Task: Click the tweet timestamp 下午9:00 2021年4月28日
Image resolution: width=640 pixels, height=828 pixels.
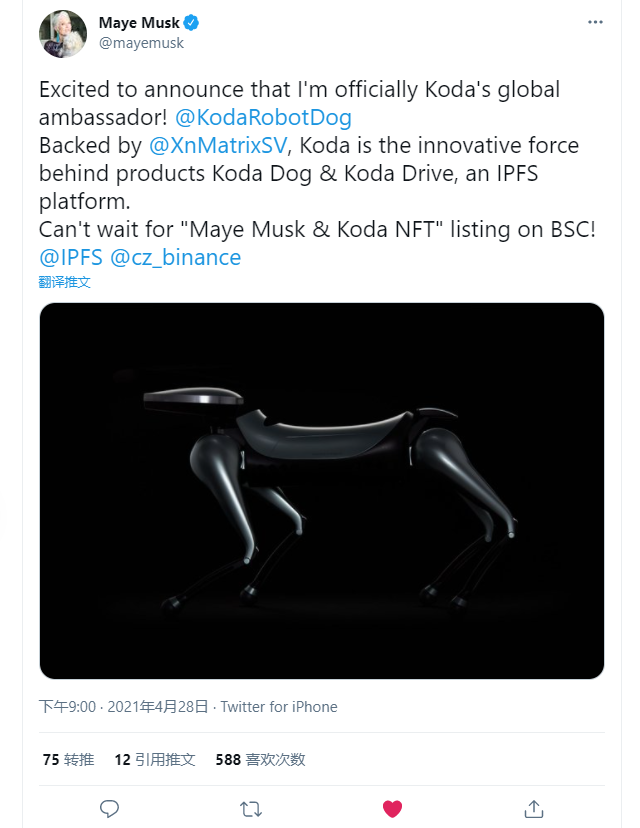Action: tap(124, 707)
